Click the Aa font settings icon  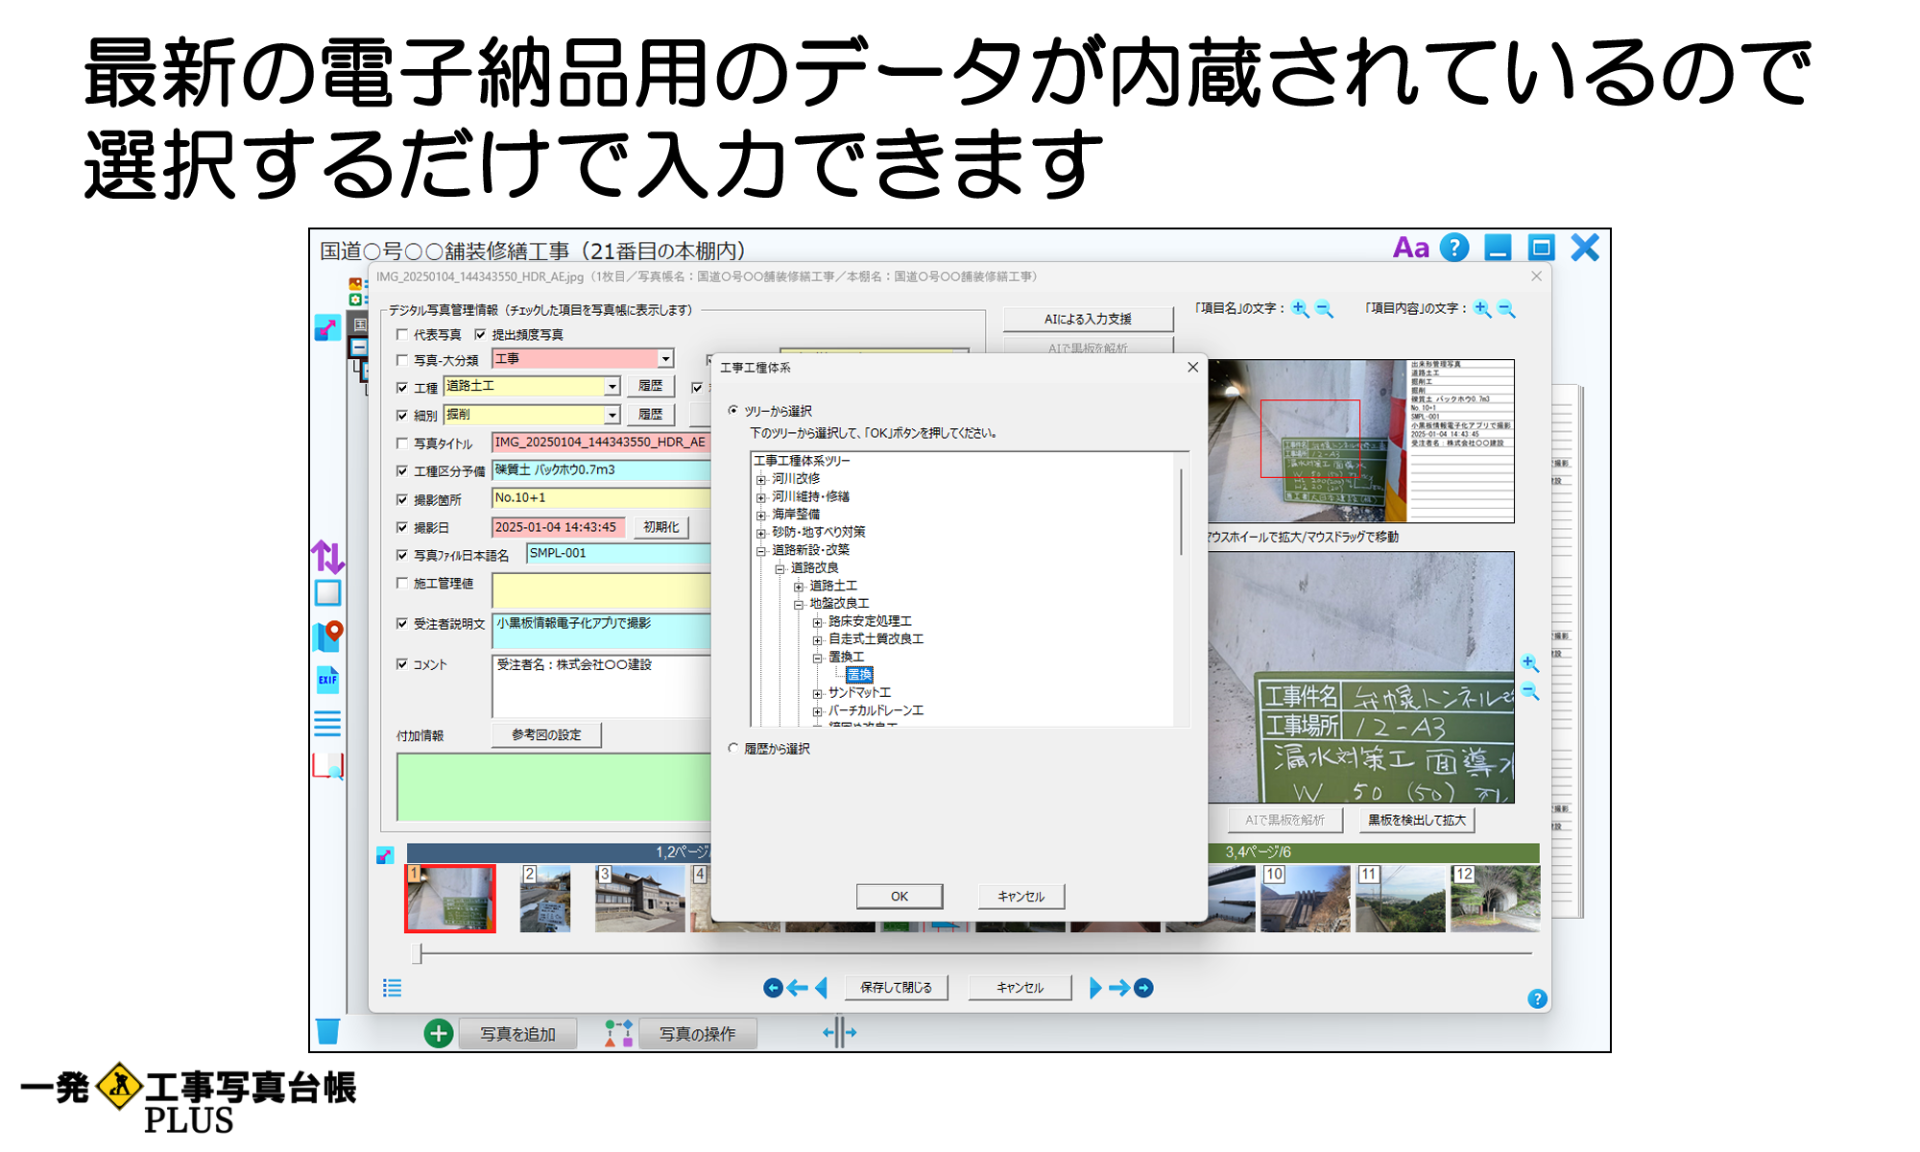tap(1412, 247)
